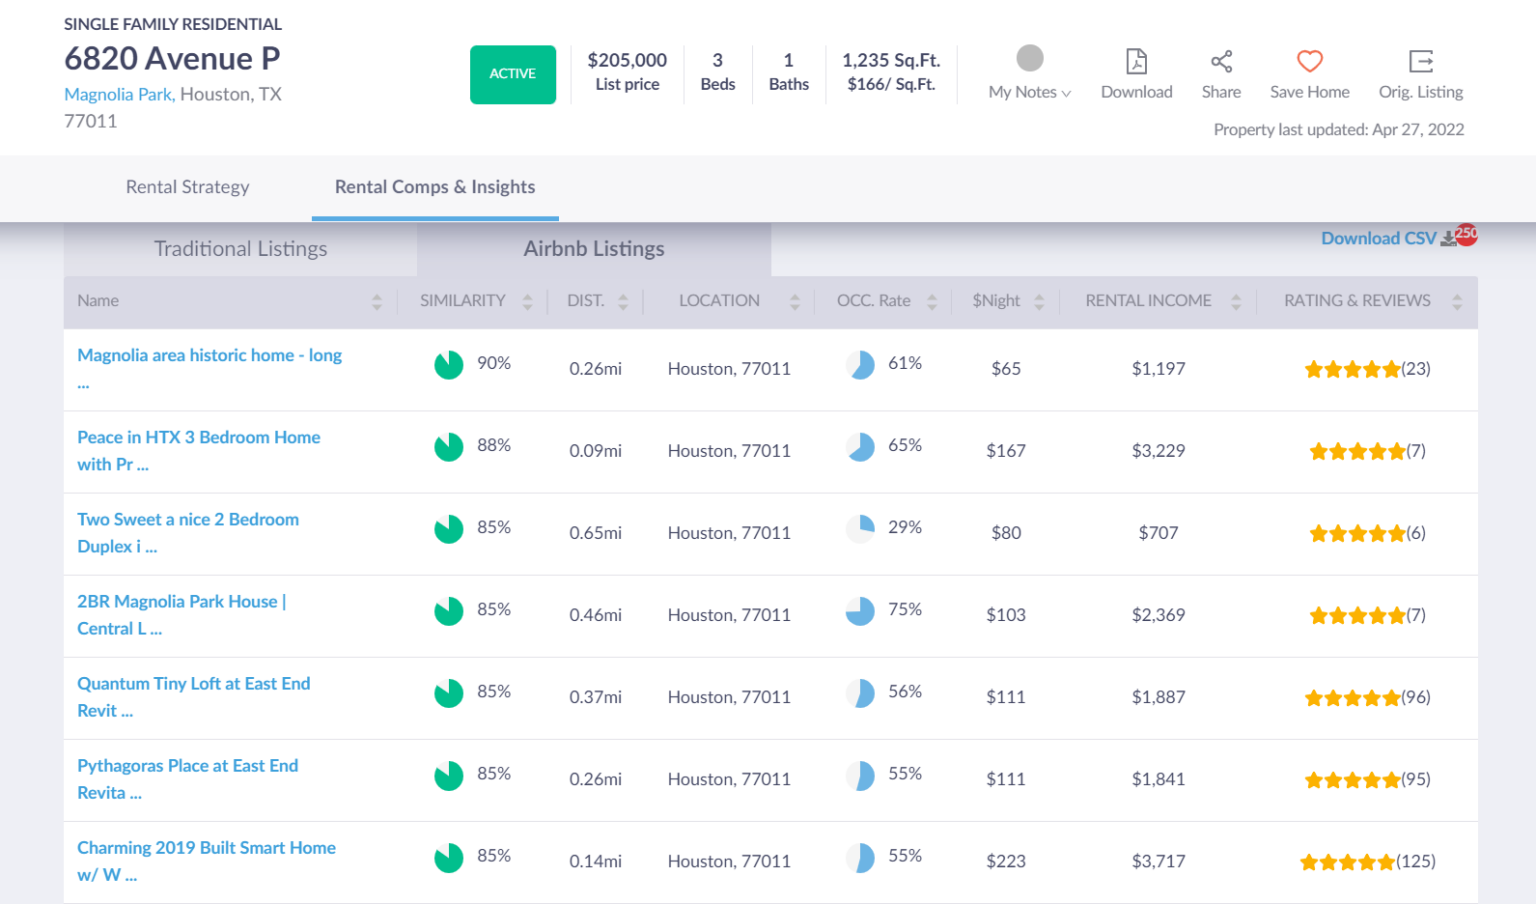Click the Download CSV link
1536x904 pixels.
(1379, 238)
